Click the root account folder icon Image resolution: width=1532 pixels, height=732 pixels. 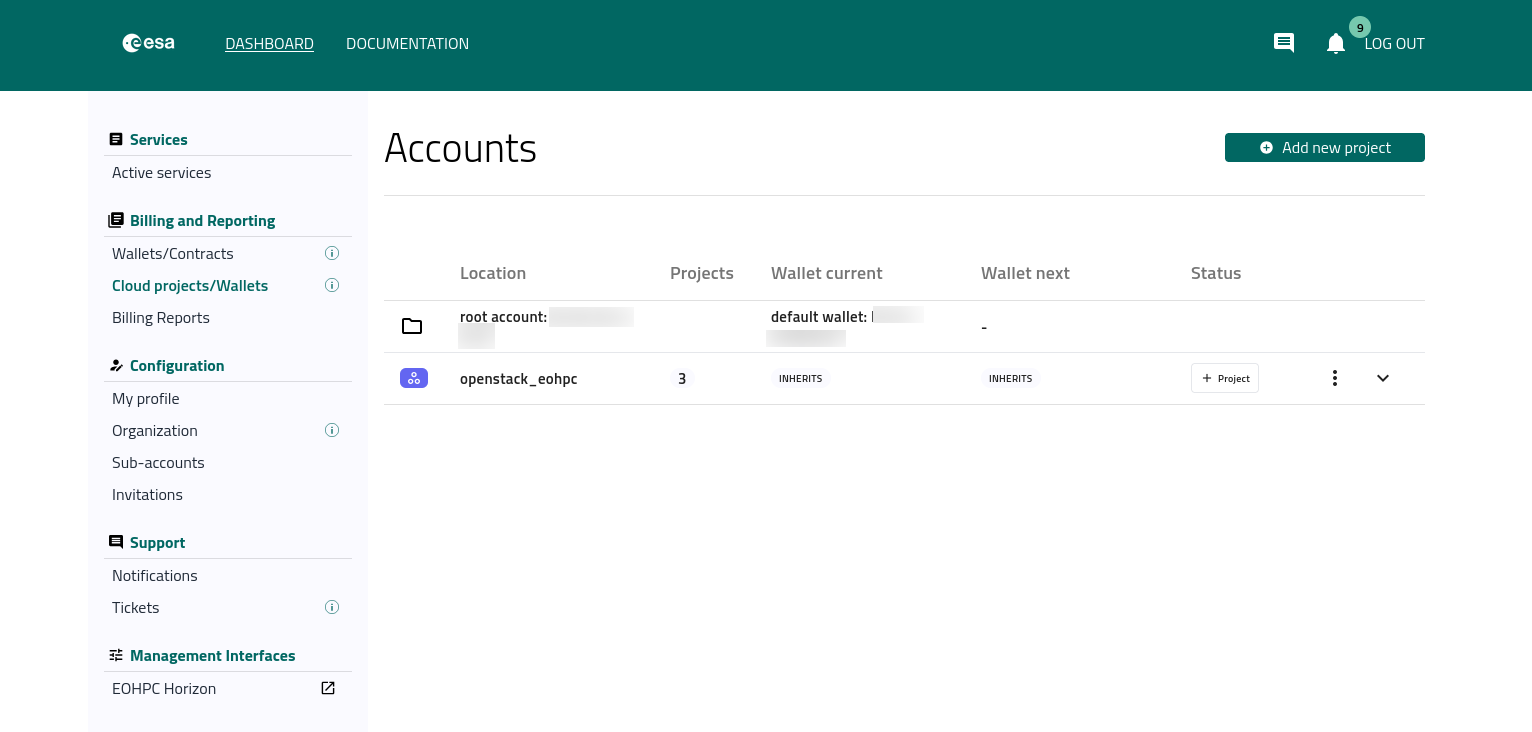click(412, 326)
